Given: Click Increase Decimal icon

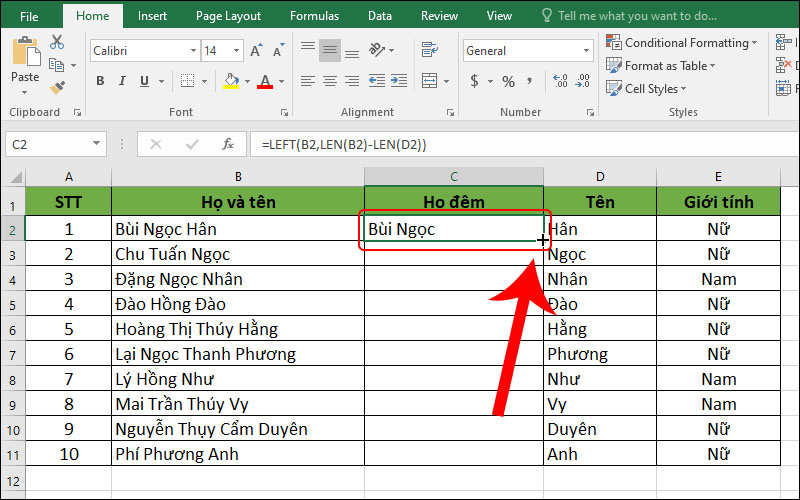Looking at the screenshot, I should (560, 81).
